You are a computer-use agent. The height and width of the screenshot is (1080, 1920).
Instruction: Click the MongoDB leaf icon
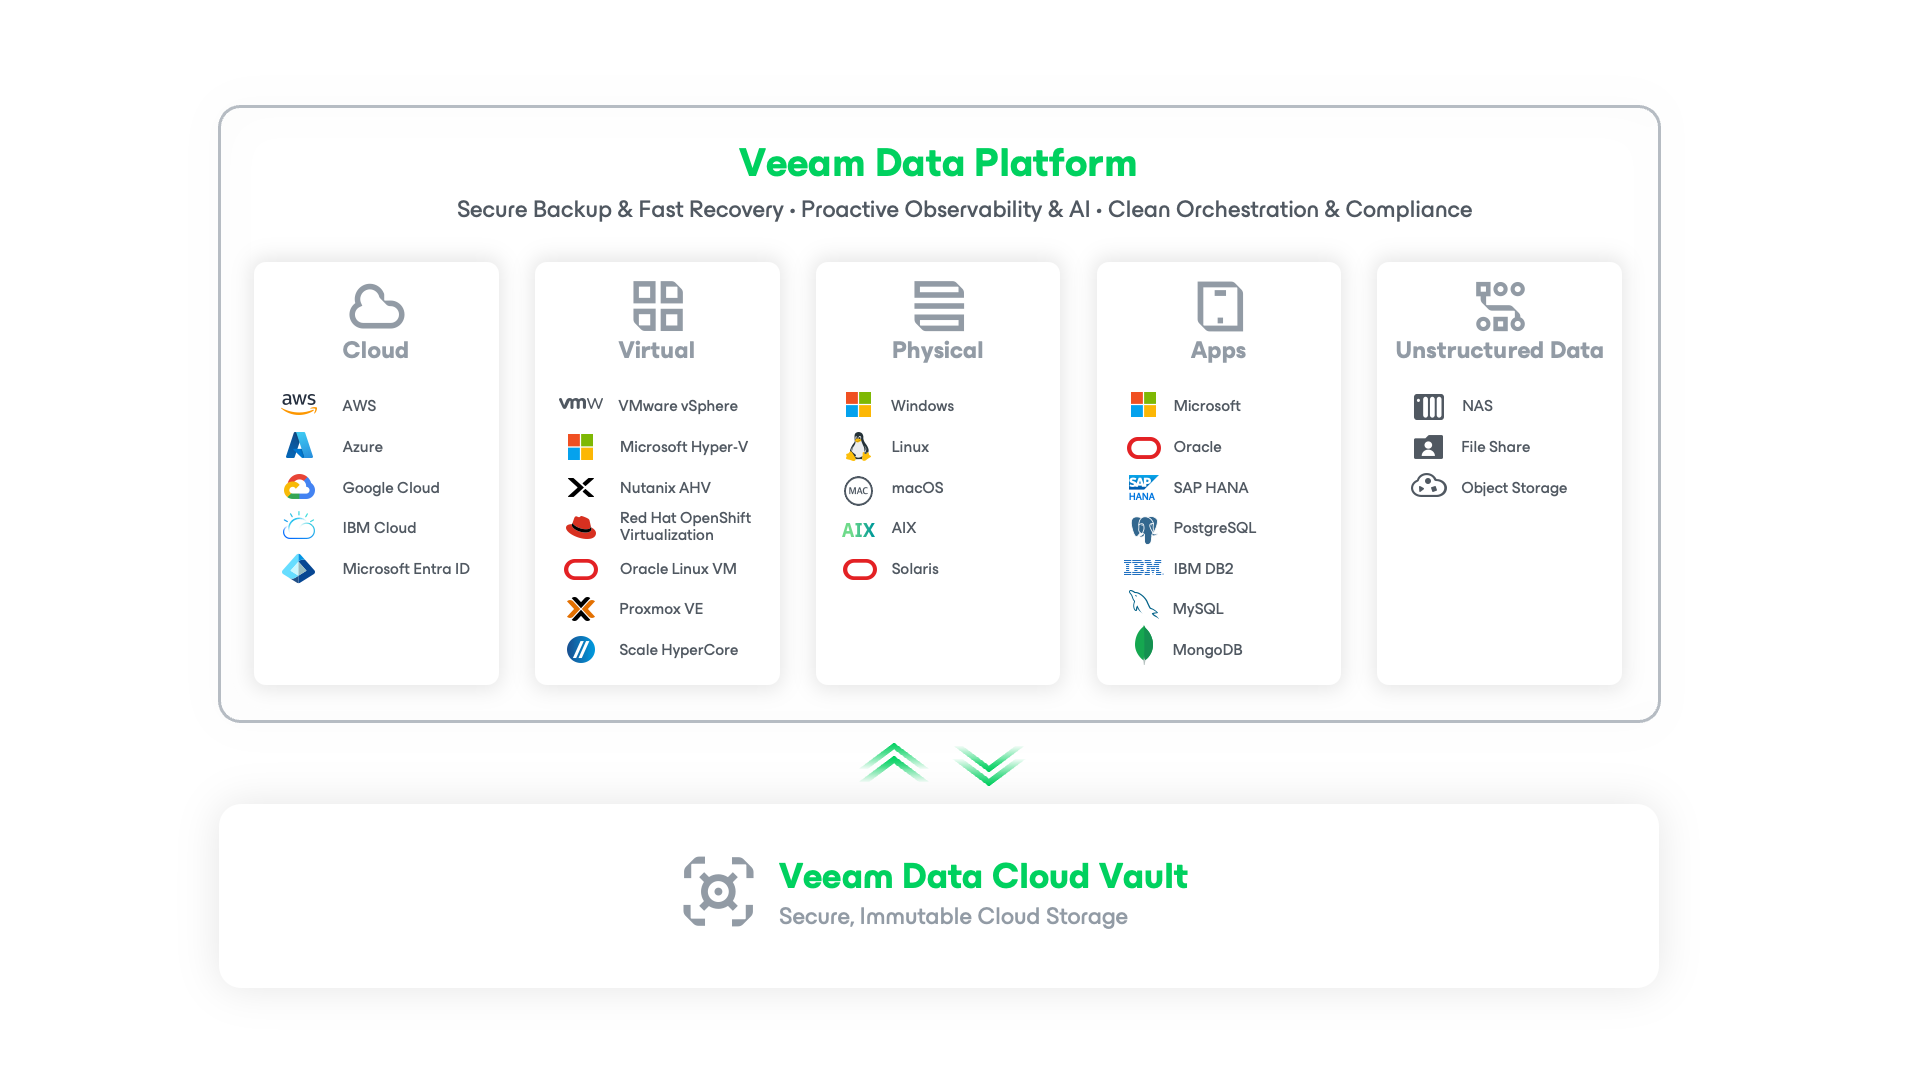1144,646
